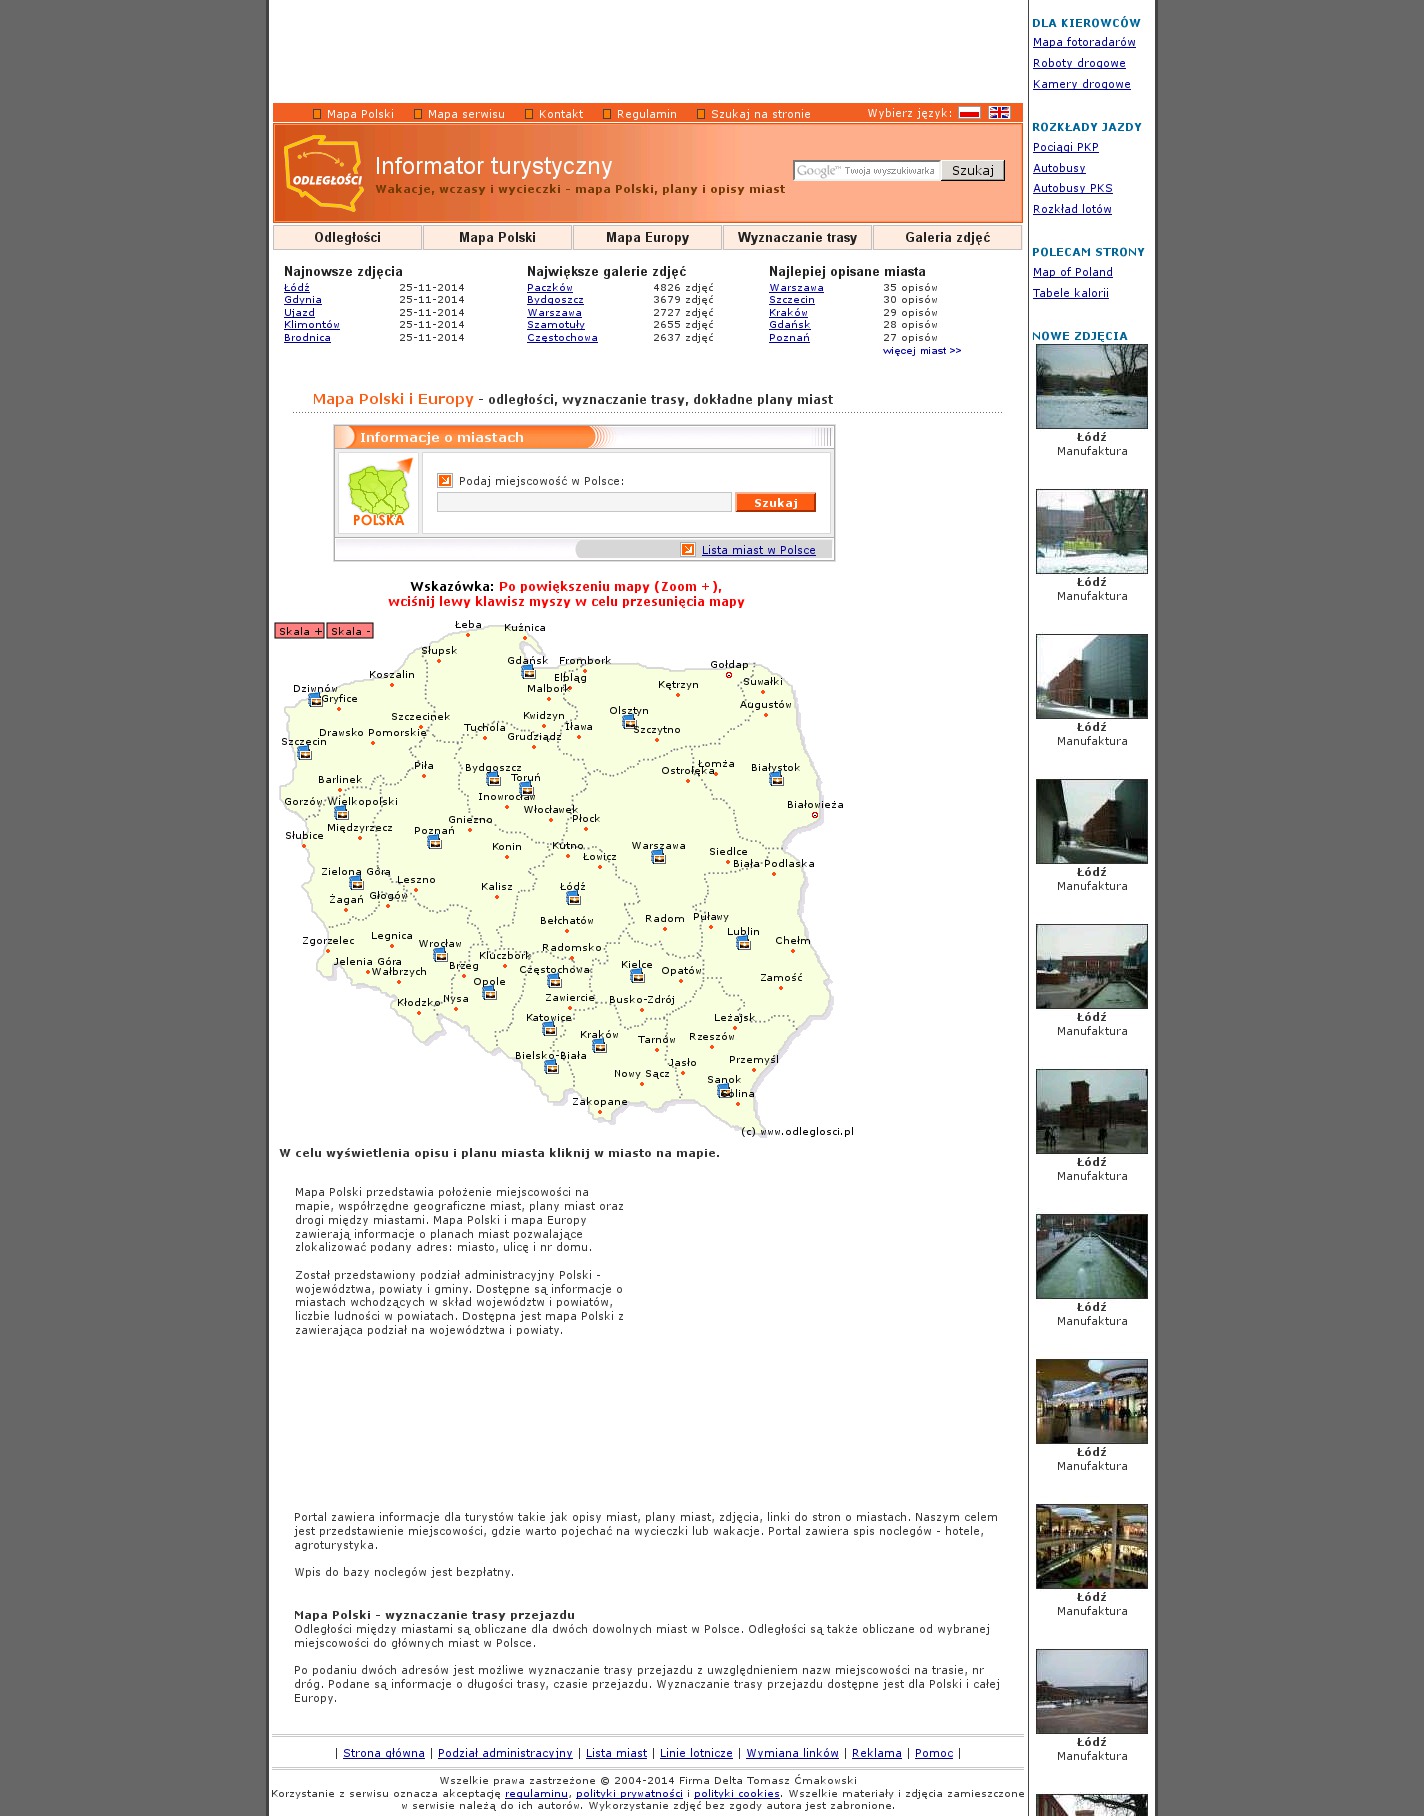This screenshot has width=1424, height=1816.
Task: Open the Poznań photo icon on map
Action: tap(434, 842)
